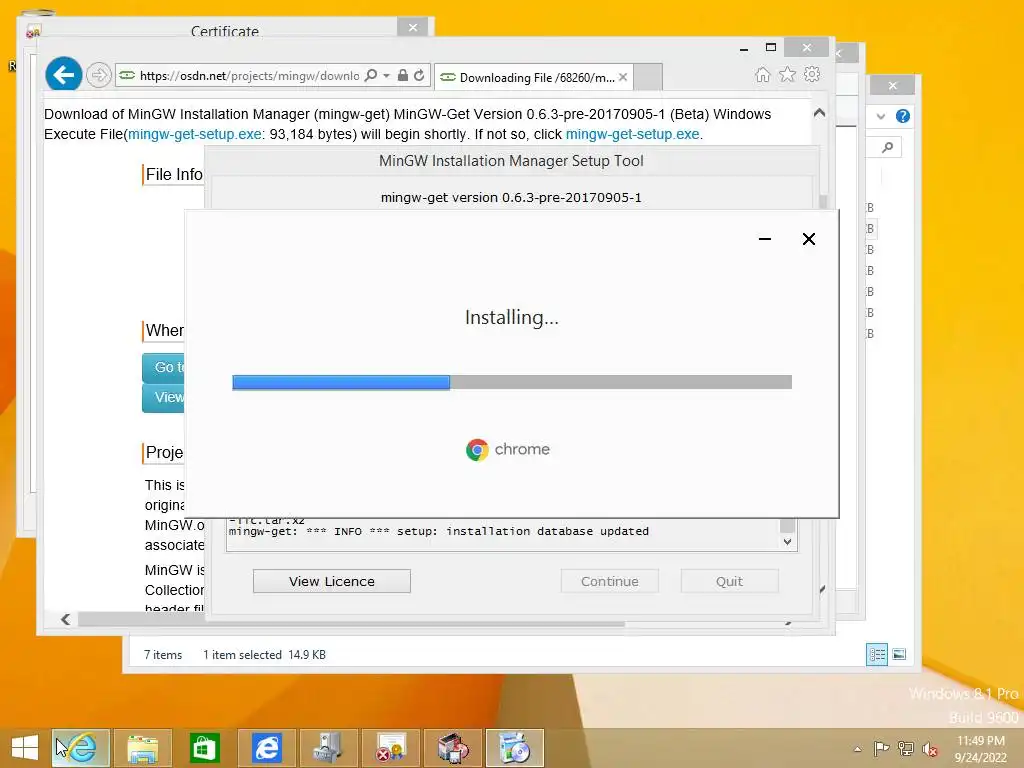
Task: Click the page scrollbar up arrow
Action: pos(820,112)
